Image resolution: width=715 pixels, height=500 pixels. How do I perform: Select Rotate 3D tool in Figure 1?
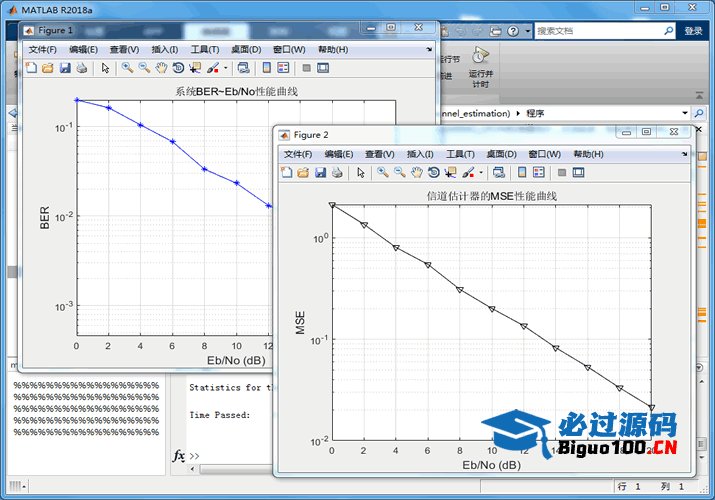coord(178,68)
